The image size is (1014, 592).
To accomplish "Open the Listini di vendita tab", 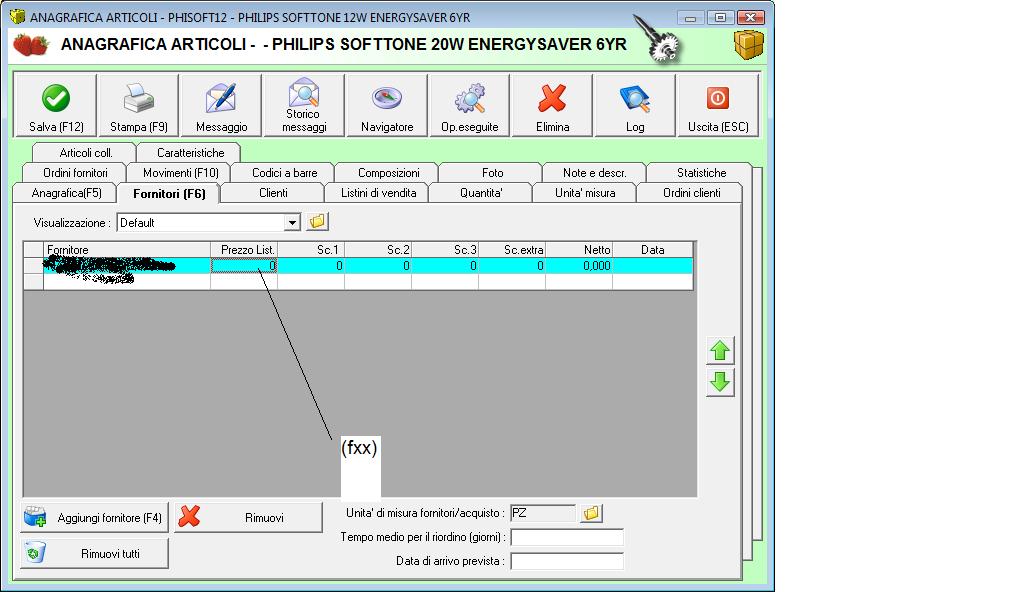I will click(x=378, y=193).
